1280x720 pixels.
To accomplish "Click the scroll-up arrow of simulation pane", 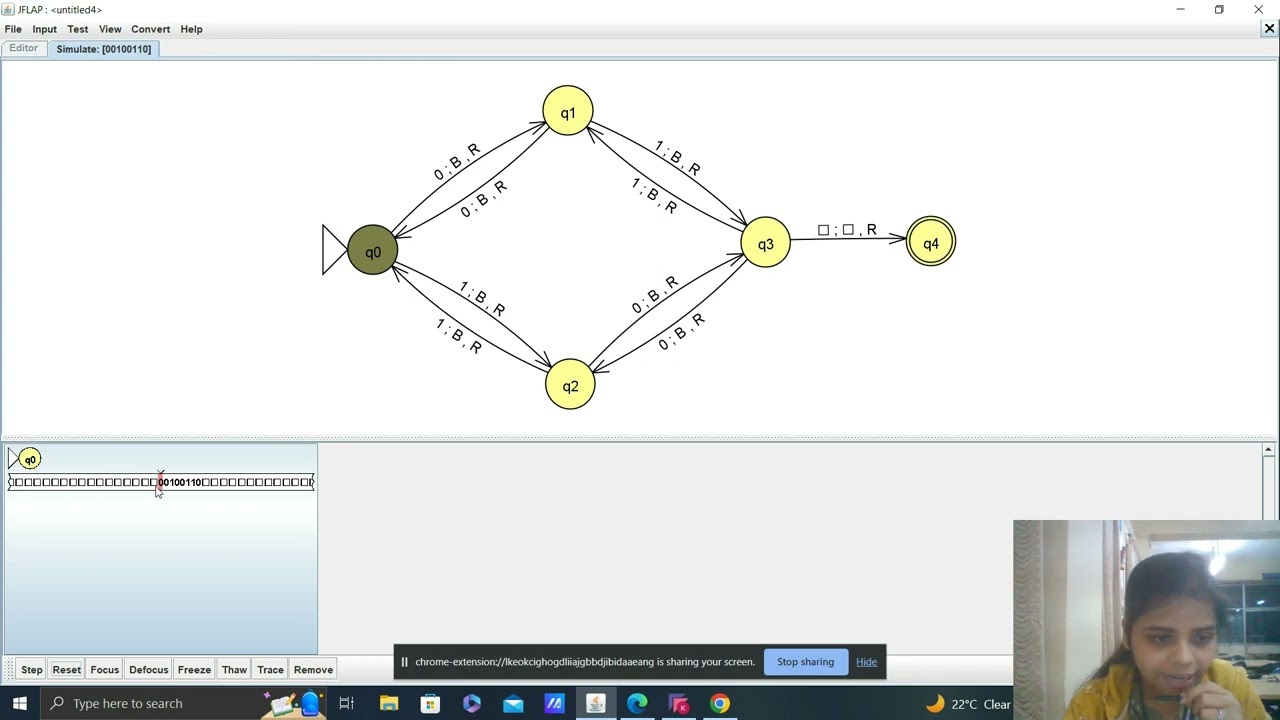I will [1268, 450].
